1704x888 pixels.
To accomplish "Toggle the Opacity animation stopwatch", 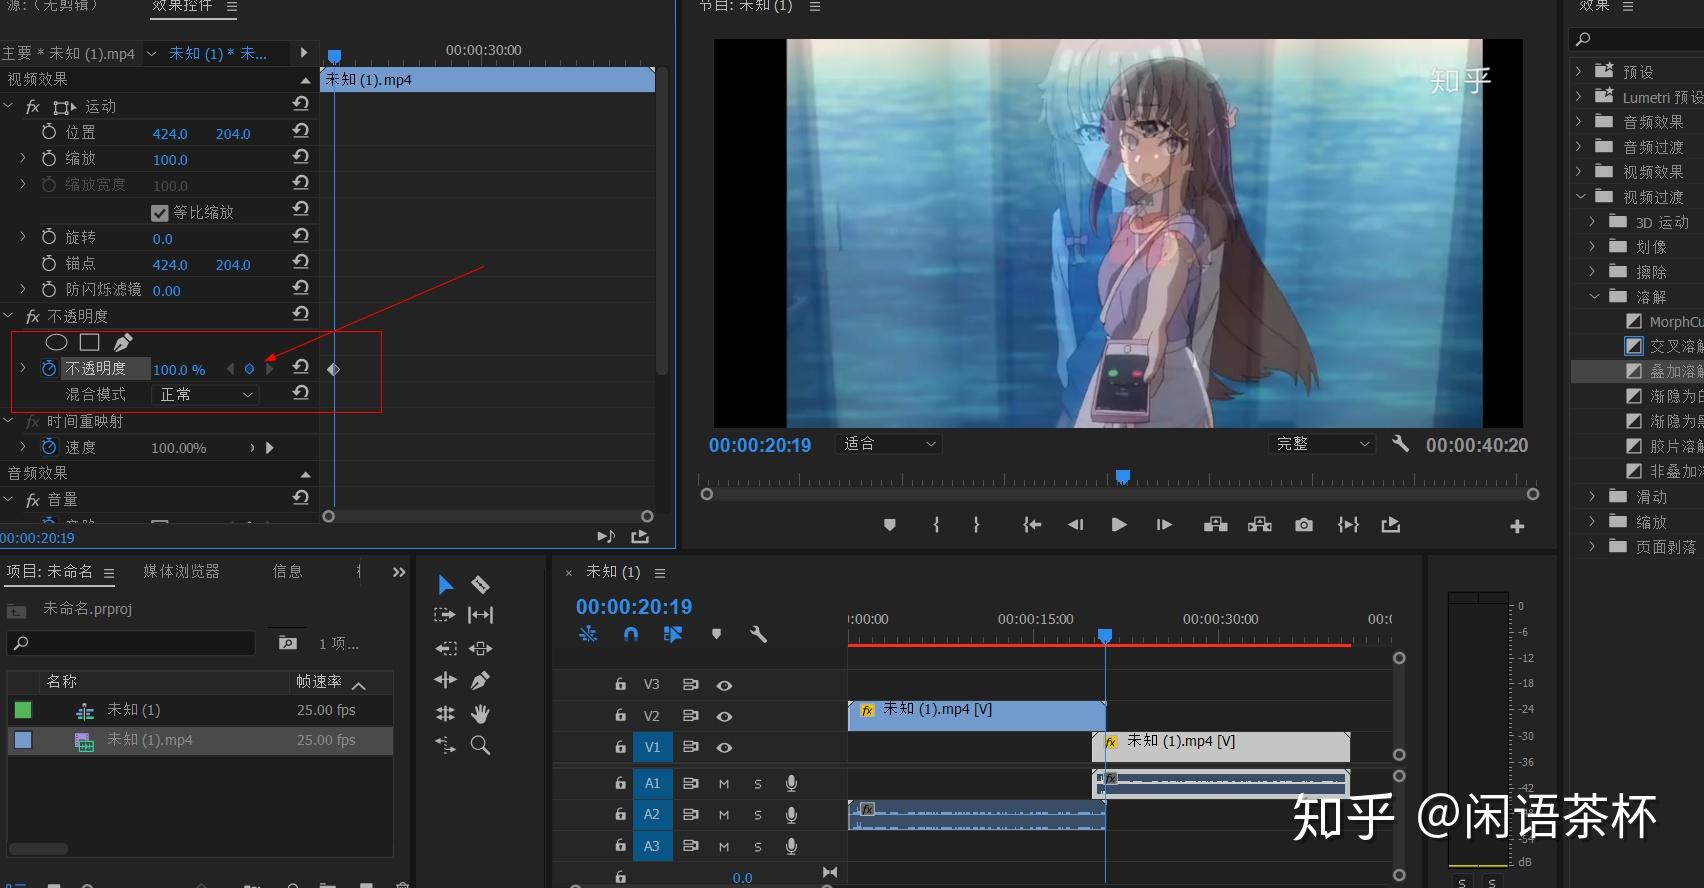I will click(49, 369).
